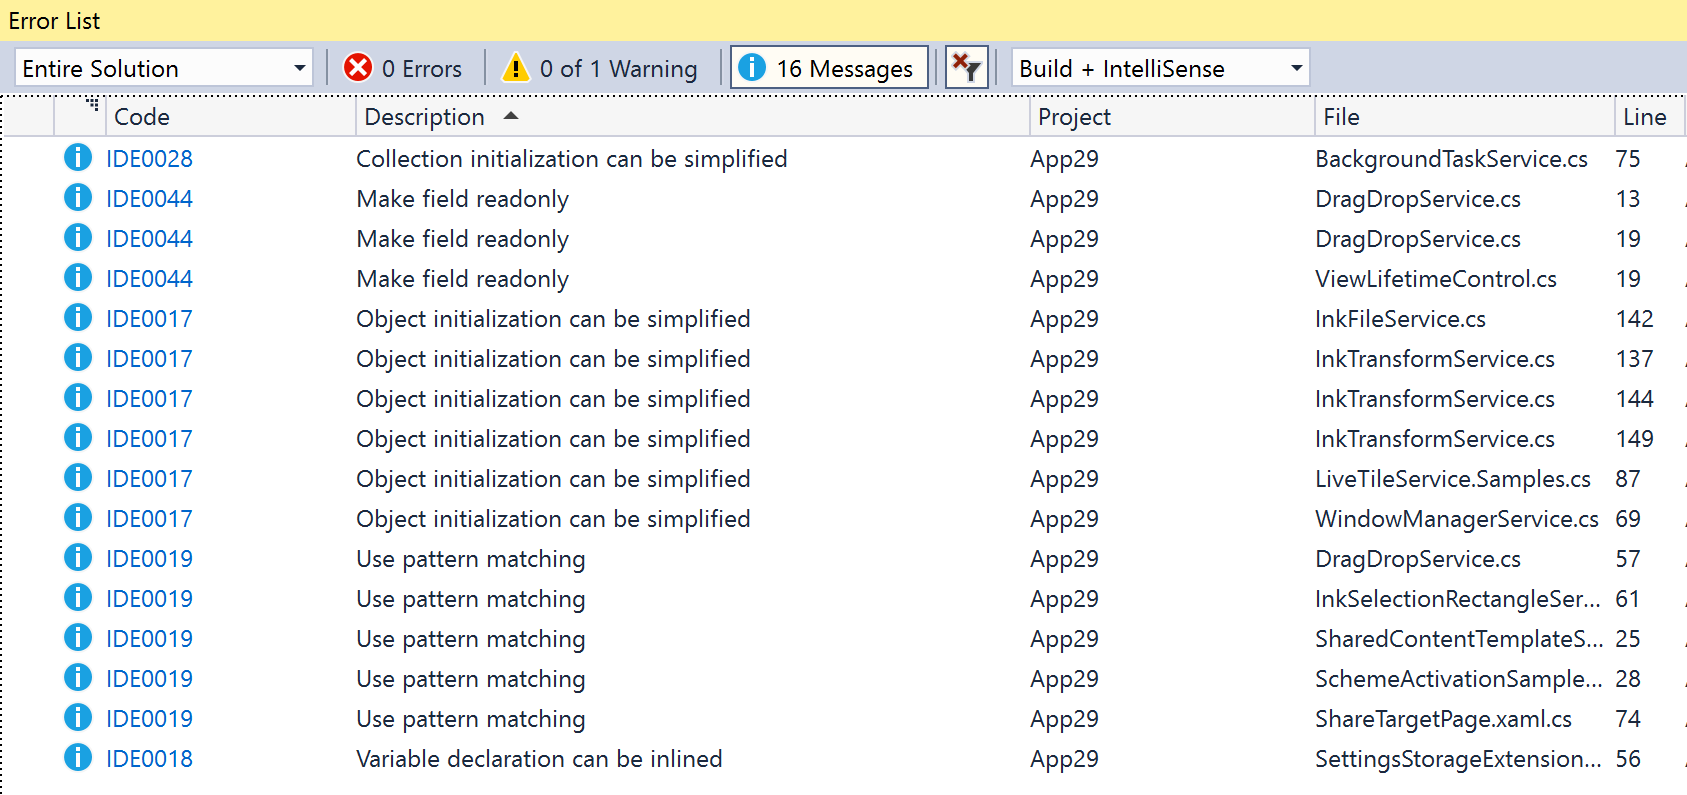Click 'Make field readonly' for ViewLifetimeControl.cs
Viewport: 1687px width, 795px height.
click(463, 279)
